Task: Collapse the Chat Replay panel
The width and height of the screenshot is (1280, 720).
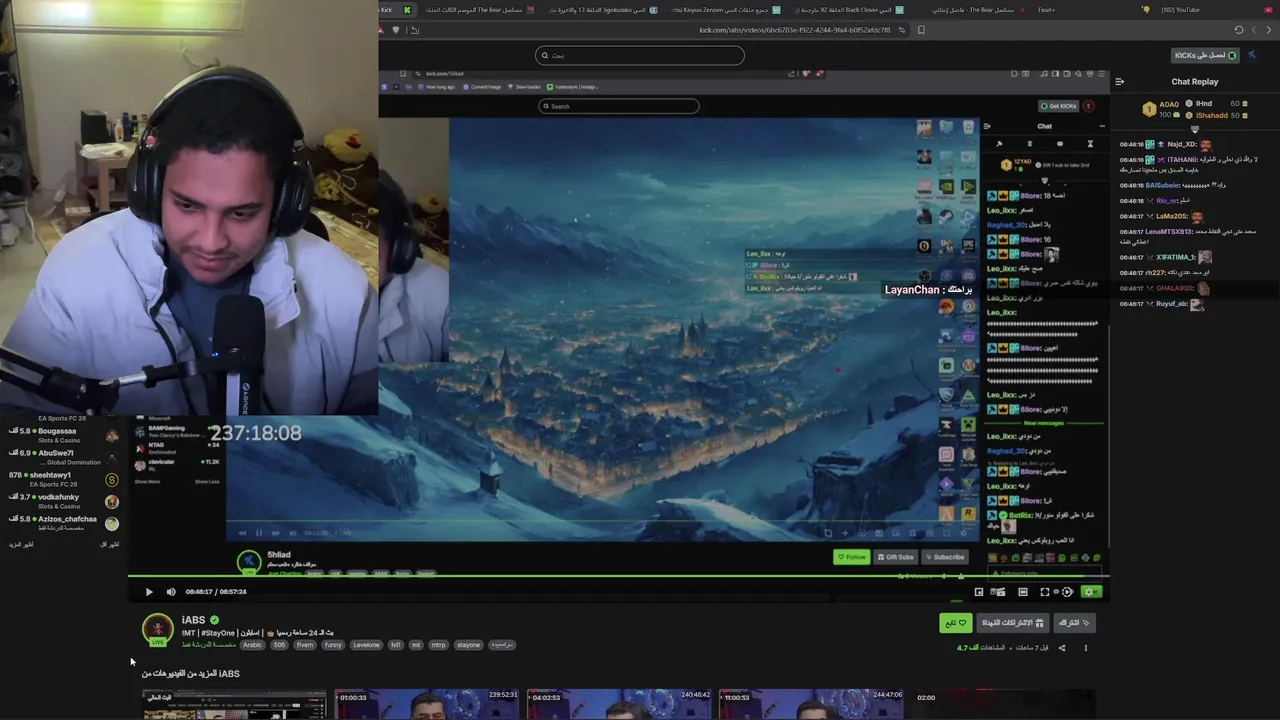Action: tap(1119, 82)
